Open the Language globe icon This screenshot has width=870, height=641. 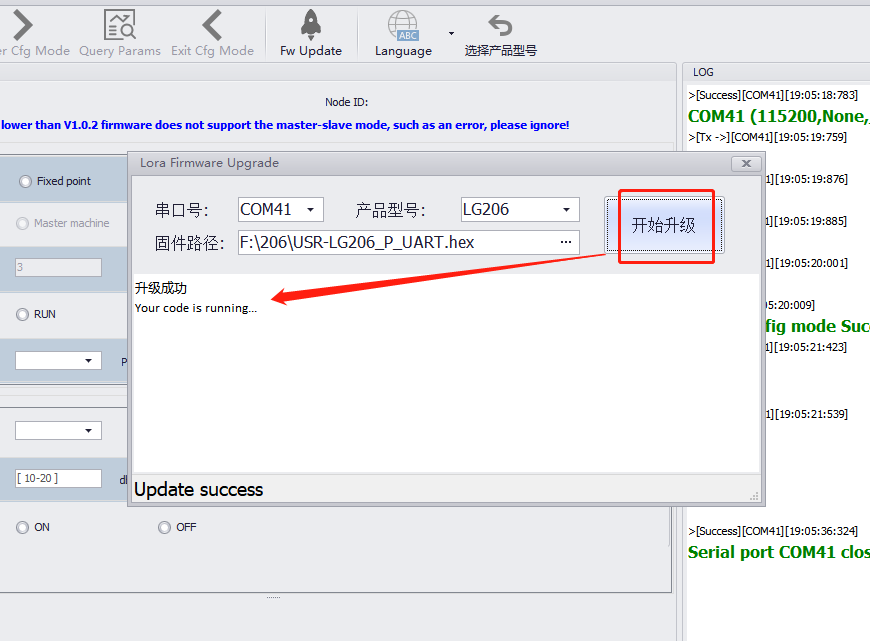(x=403, y=25)
